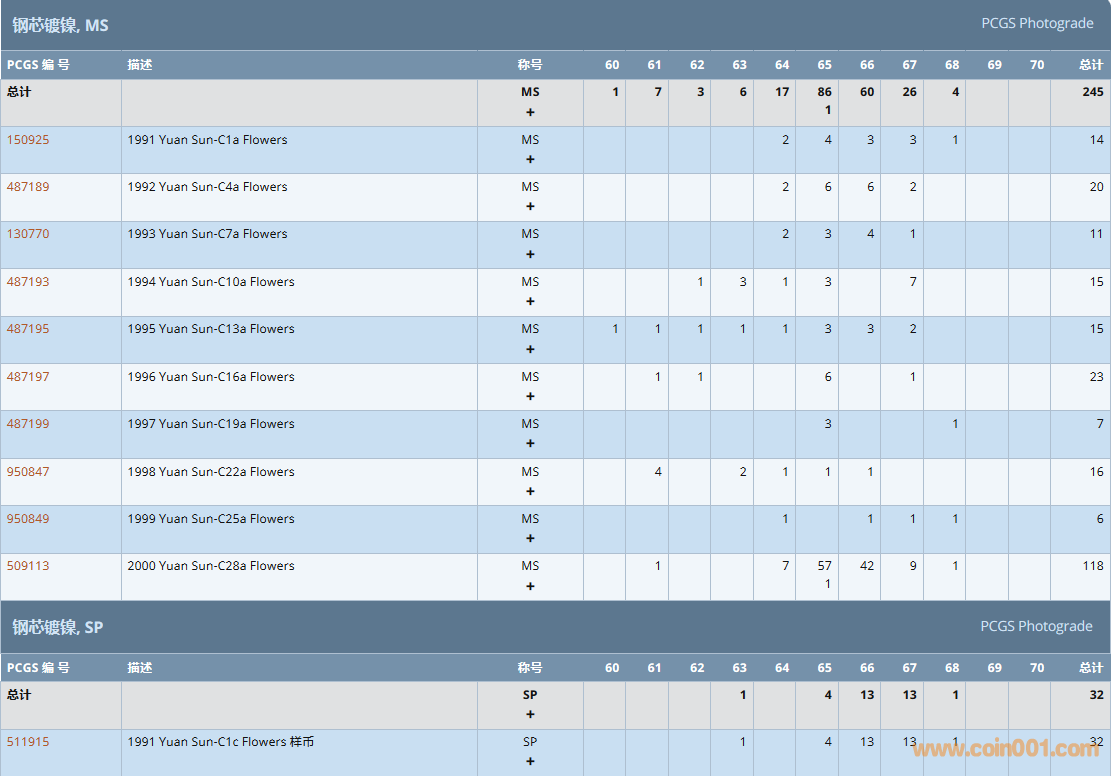Open the 509113 coin number link
Screen dimensions: 1112x776
click(28, 566)
